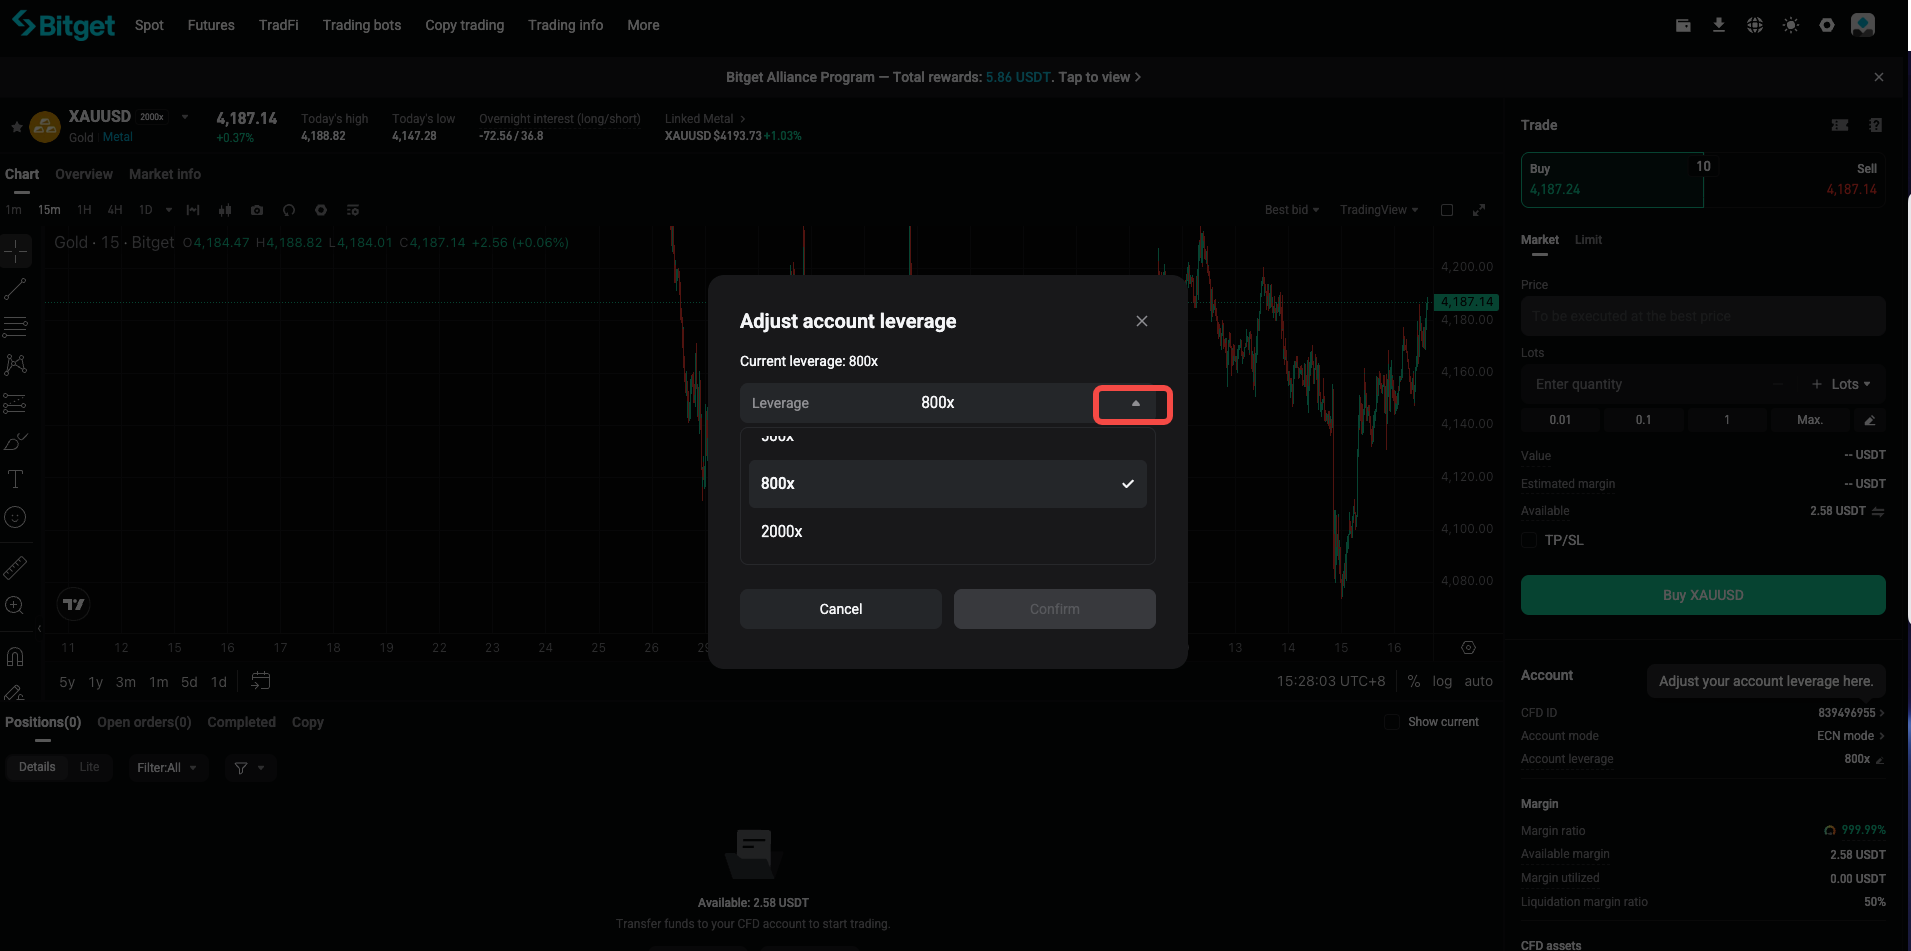Select the 4H chart interval
1911x951 pixels.
(115, 210)
